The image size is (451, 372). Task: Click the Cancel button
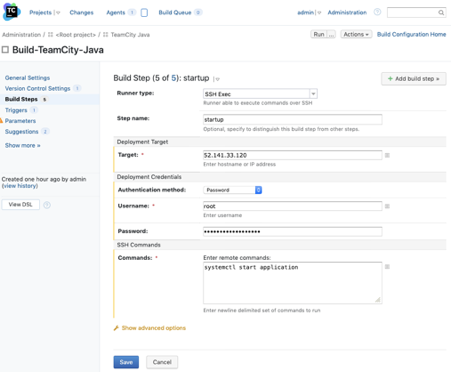(162, 362)
